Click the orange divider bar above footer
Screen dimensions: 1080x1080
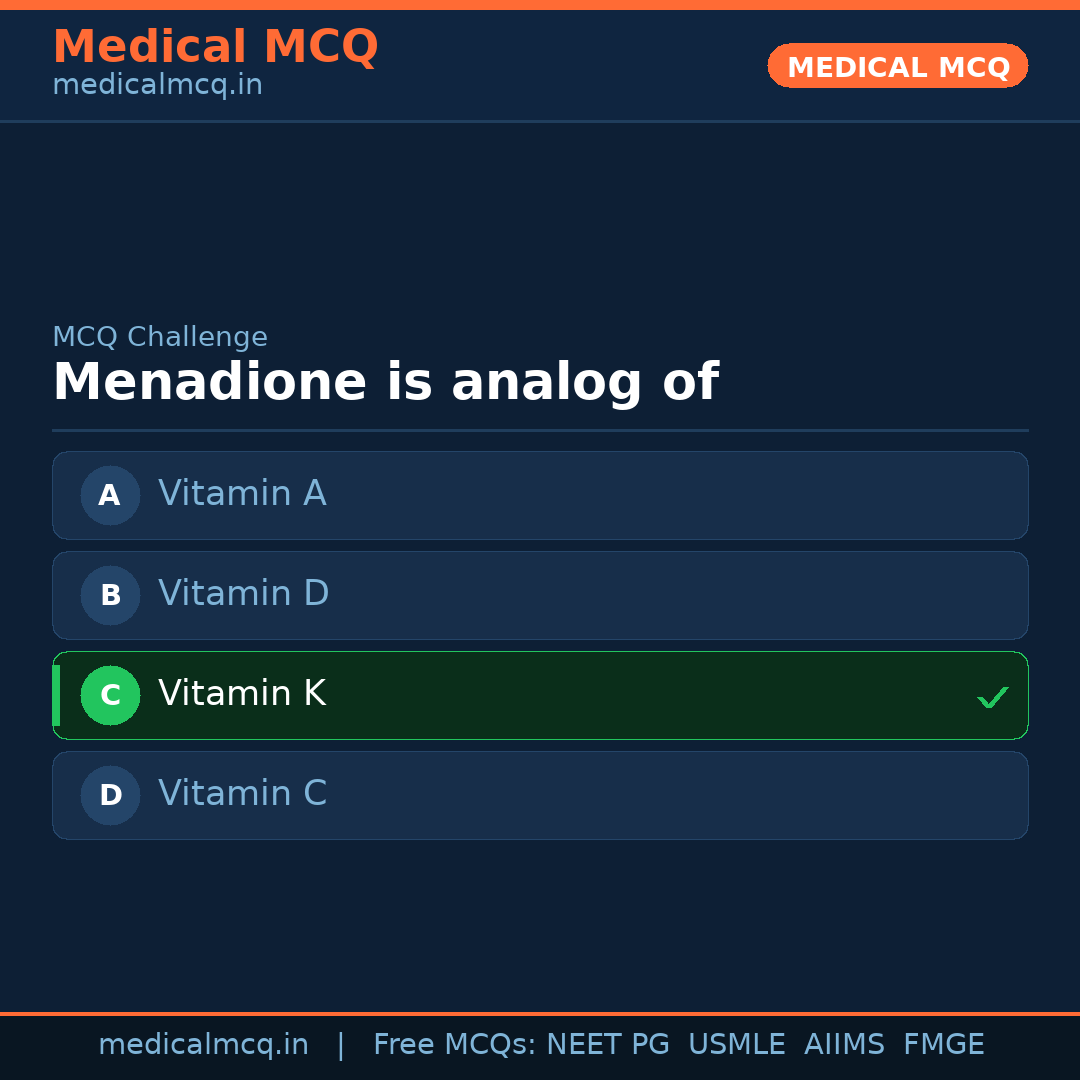(540, 1012)
